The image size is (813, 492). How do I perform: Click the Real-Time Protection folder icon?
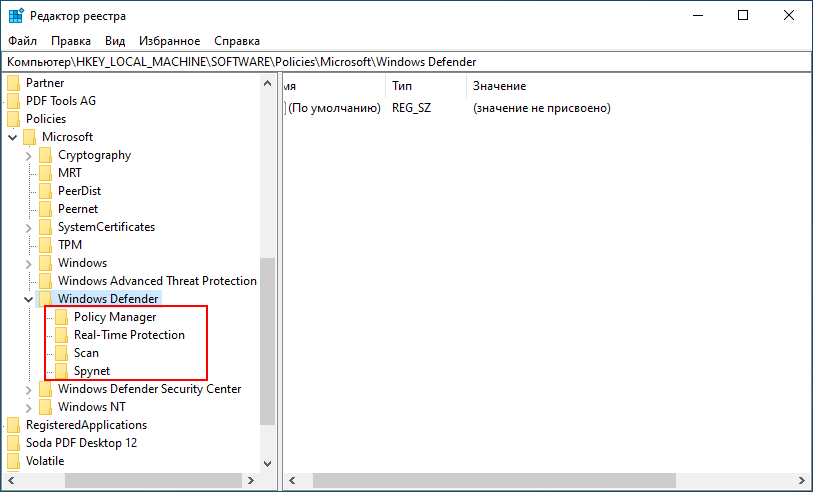pos(62,335)
